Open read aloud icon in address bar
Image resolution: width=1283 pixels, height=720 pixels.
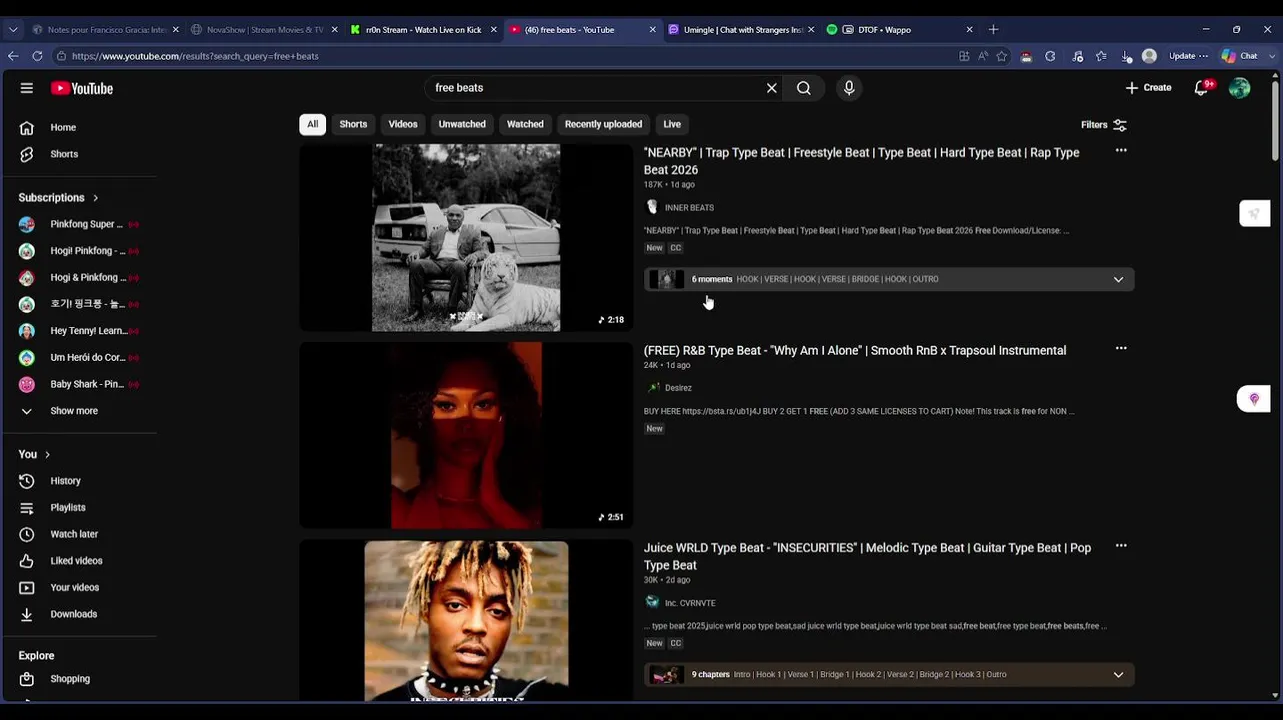pyautogui.click(x=983, y=56)
